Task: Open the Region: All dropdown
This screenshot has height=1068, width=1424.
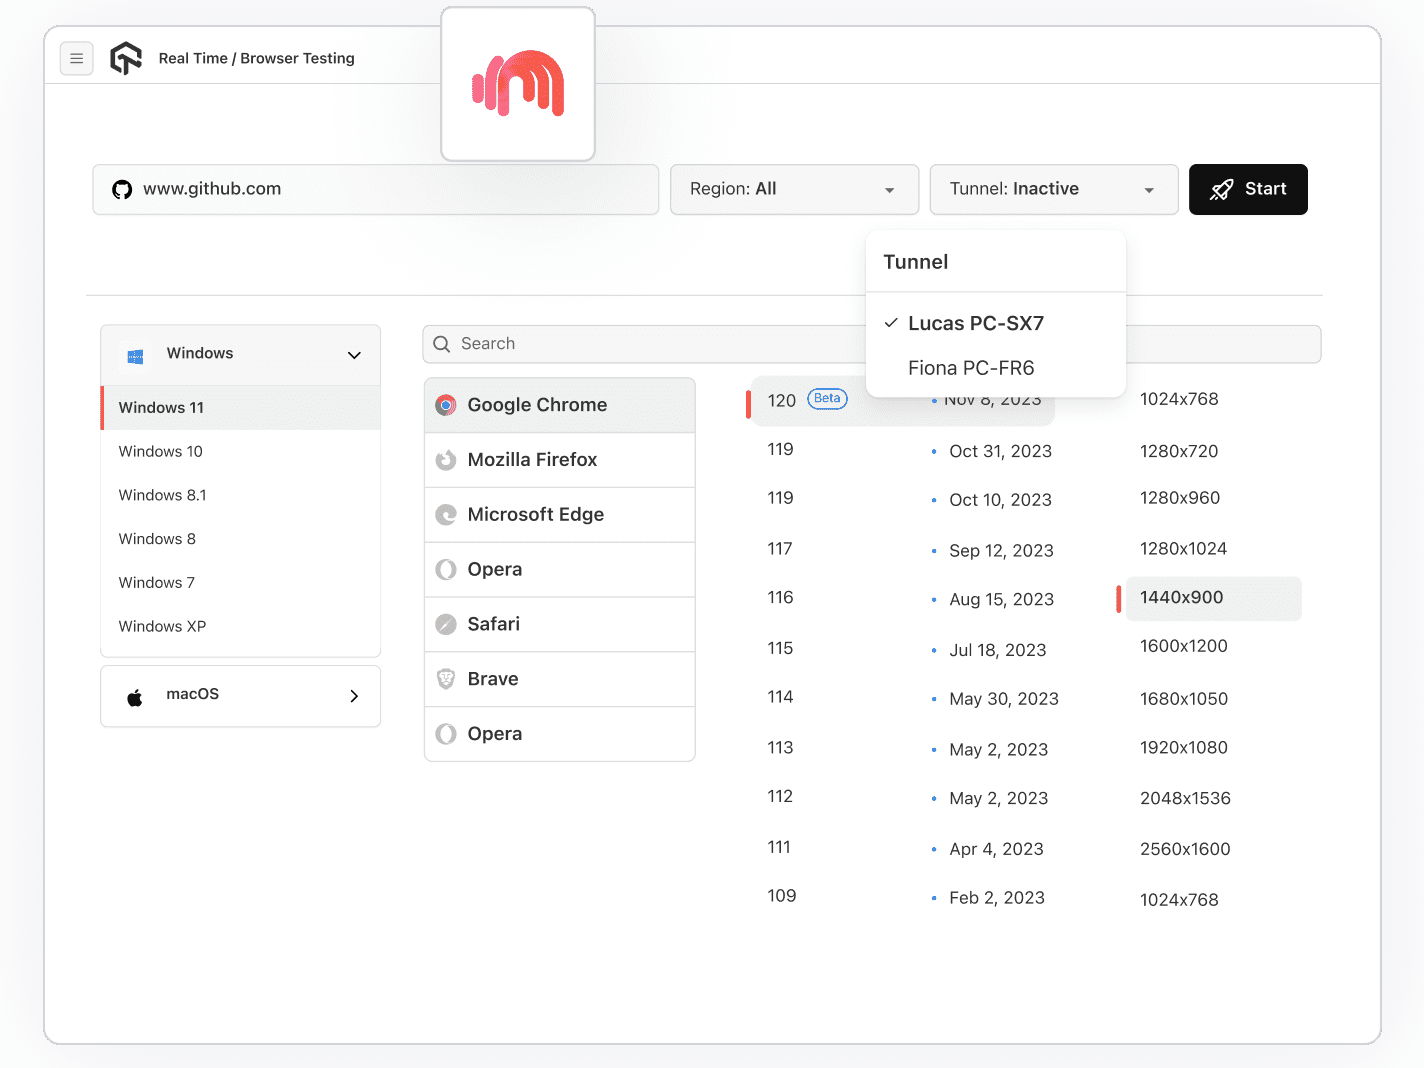Action: [794, 190]
